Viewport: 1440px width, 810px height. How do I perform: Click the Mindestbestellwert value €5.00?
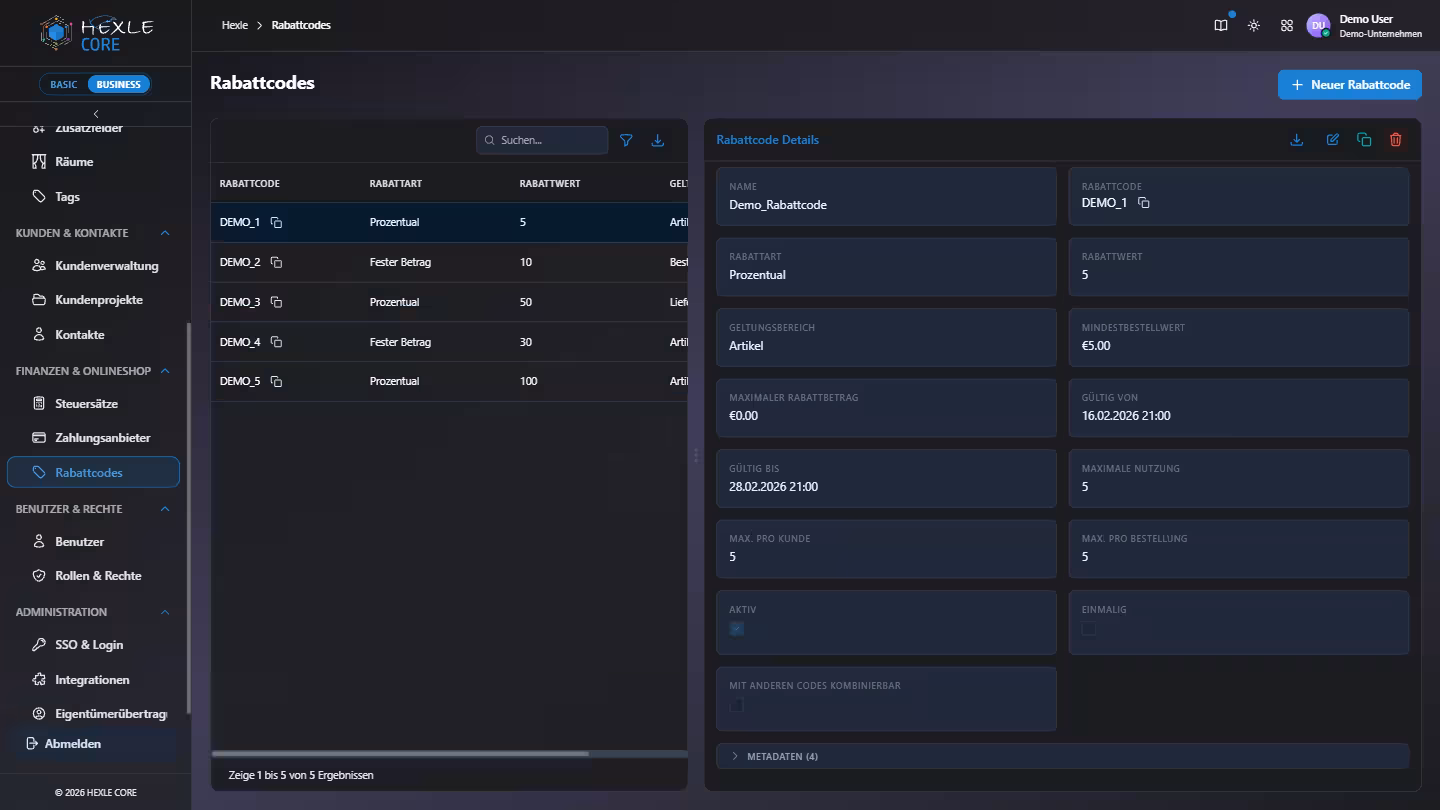(x=1096, y=346)
